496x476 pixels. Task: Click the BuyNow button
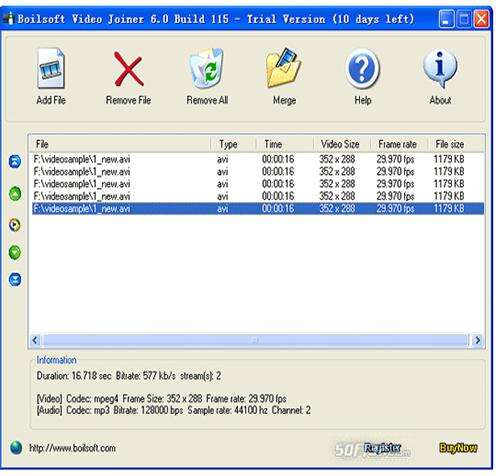458,448
